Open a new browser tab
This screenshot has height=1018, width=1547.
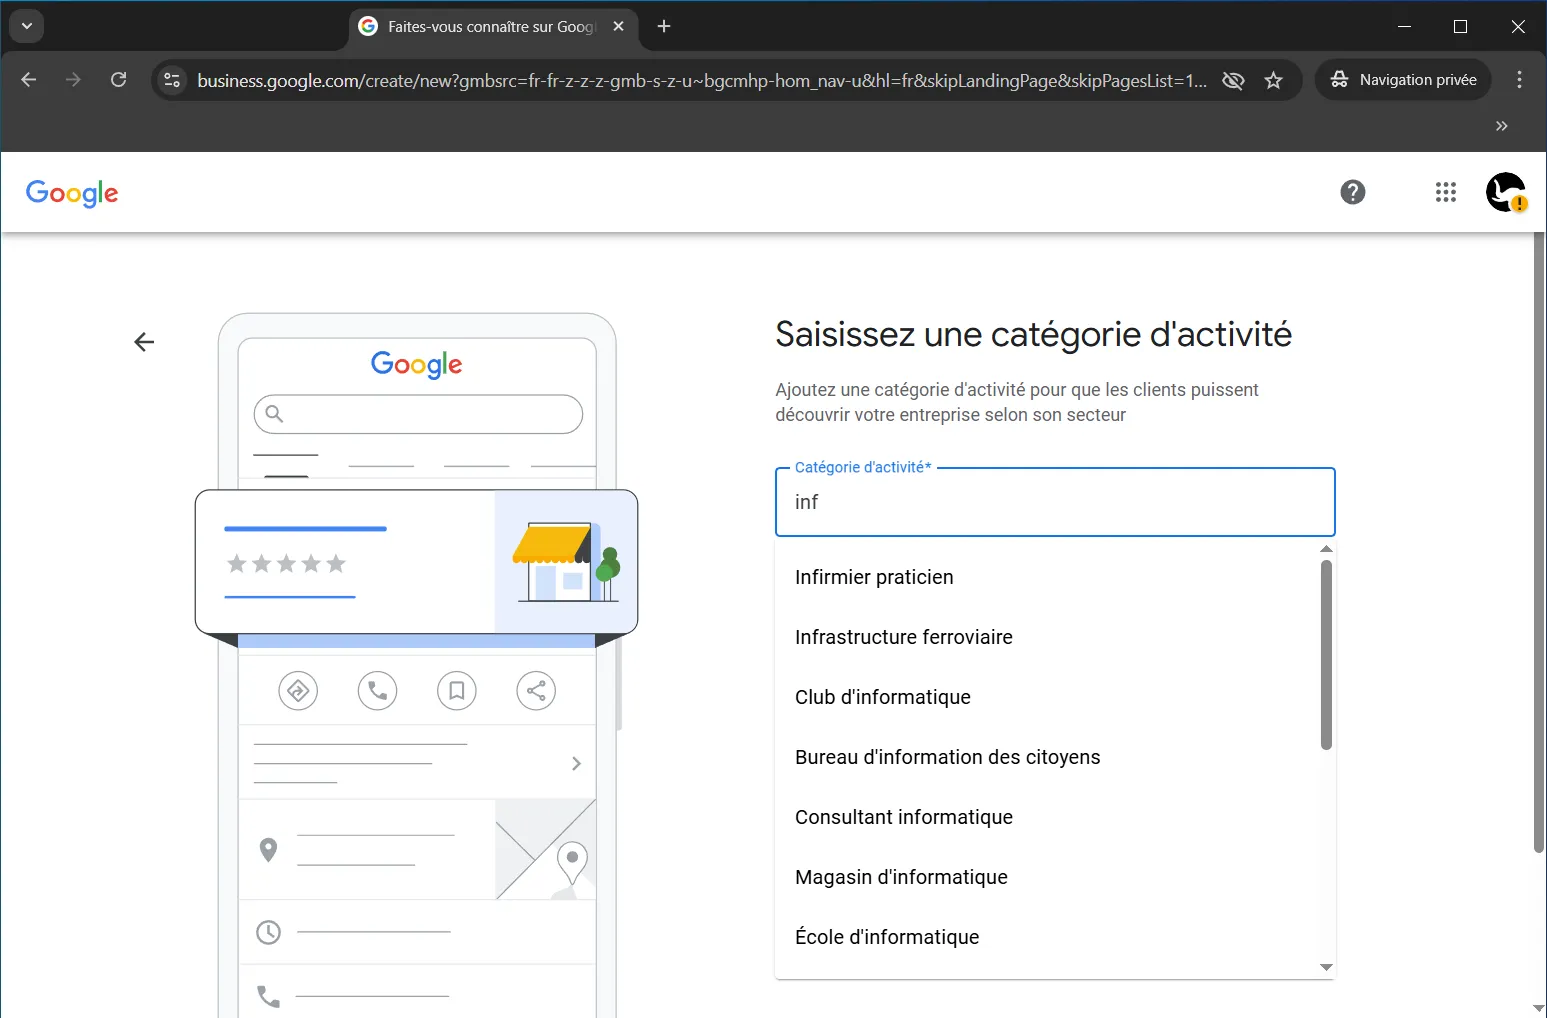(x=664, y=26)
